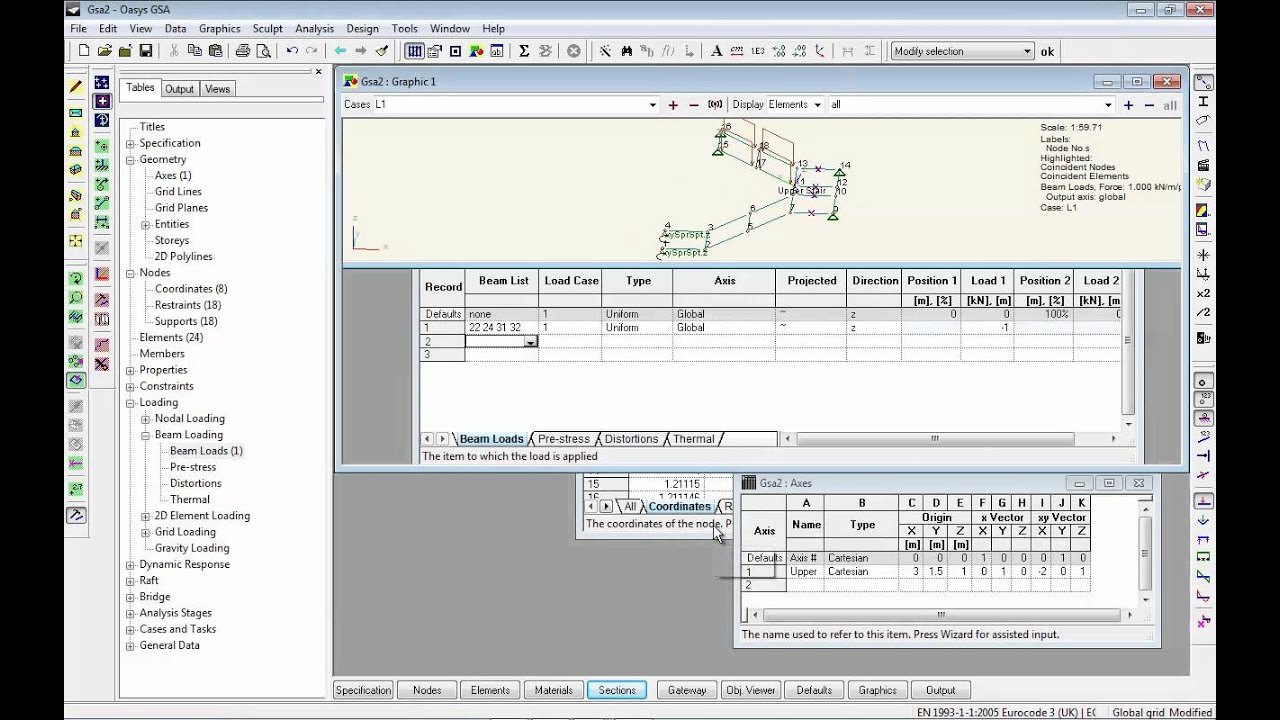
Task: Click the Print icon
Action: 243,51
